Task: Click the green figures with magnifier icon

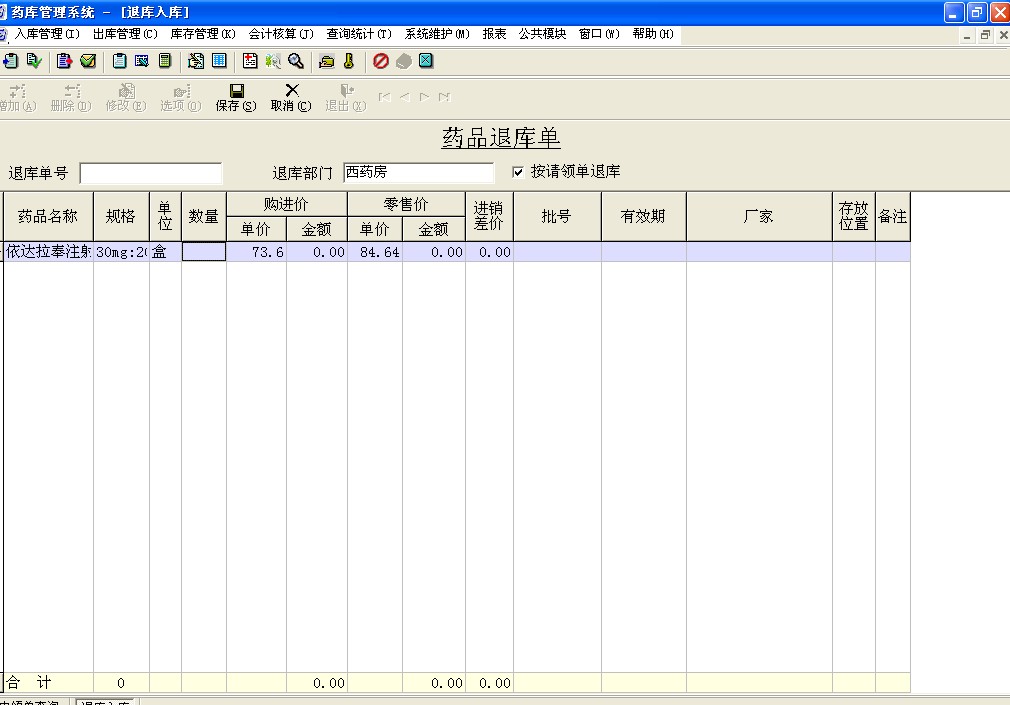Action: [x=273, y=61]
